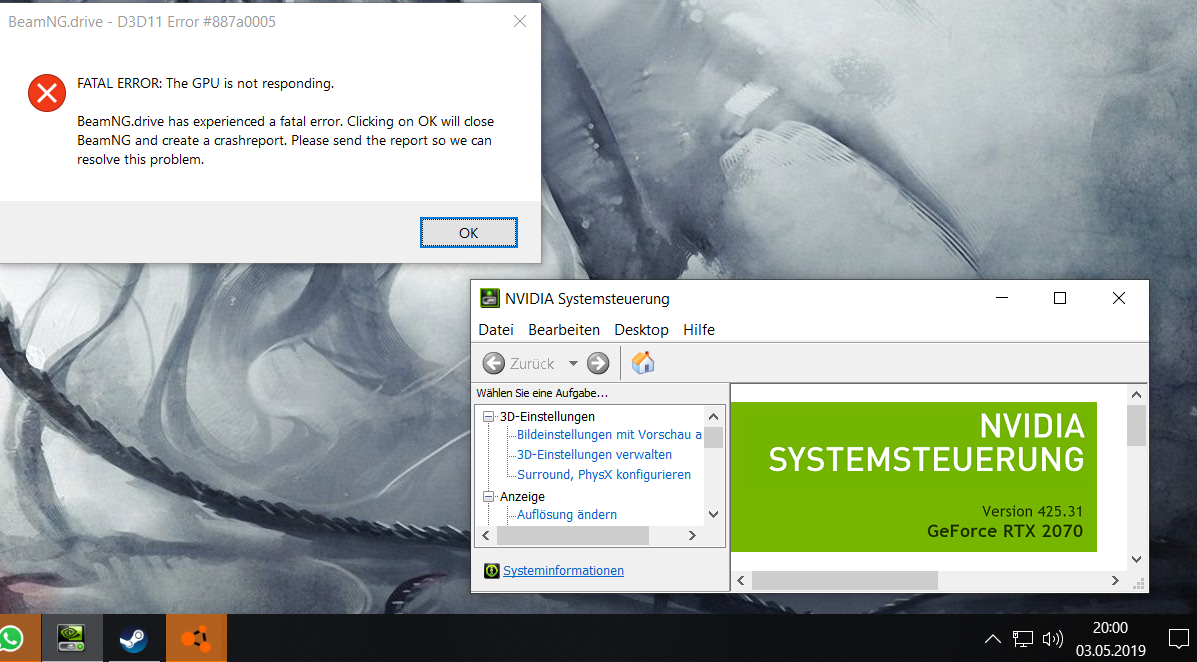
Task: Open the volume tray icon
Action: [x=1053, y=639]
